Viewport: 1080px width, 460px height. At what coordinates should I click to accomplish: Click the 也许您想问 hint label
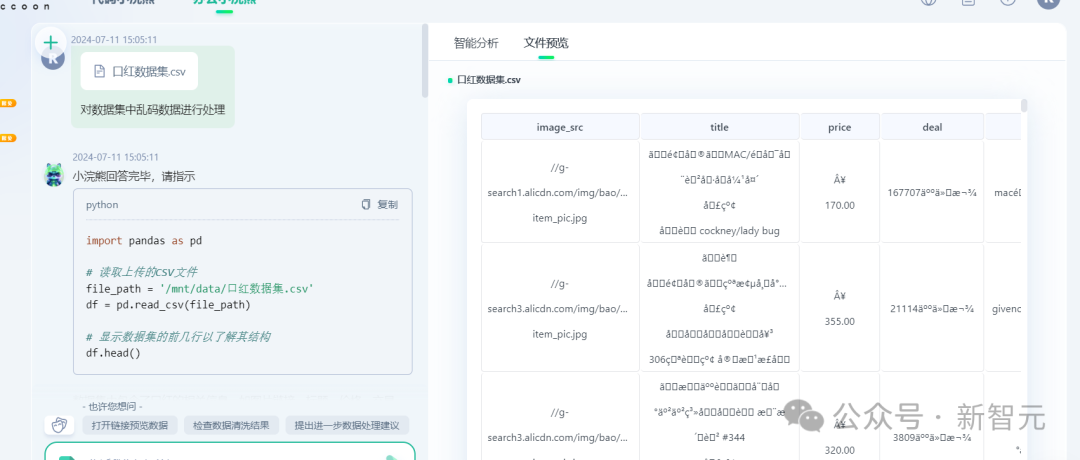tap(112, 406)
